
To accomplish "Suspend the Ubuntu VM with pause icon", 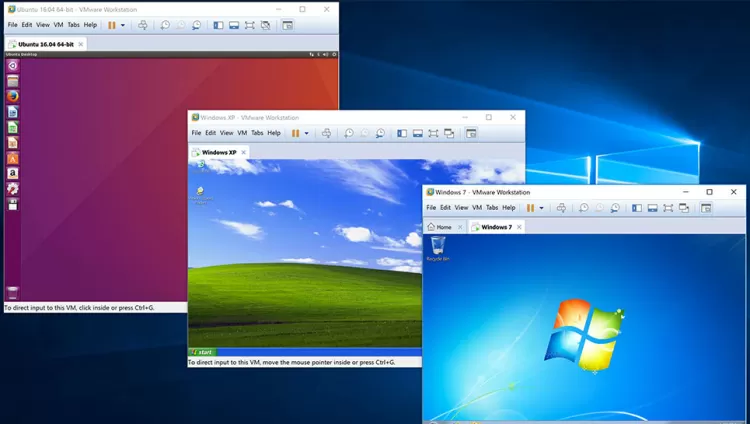I will 111,25.
